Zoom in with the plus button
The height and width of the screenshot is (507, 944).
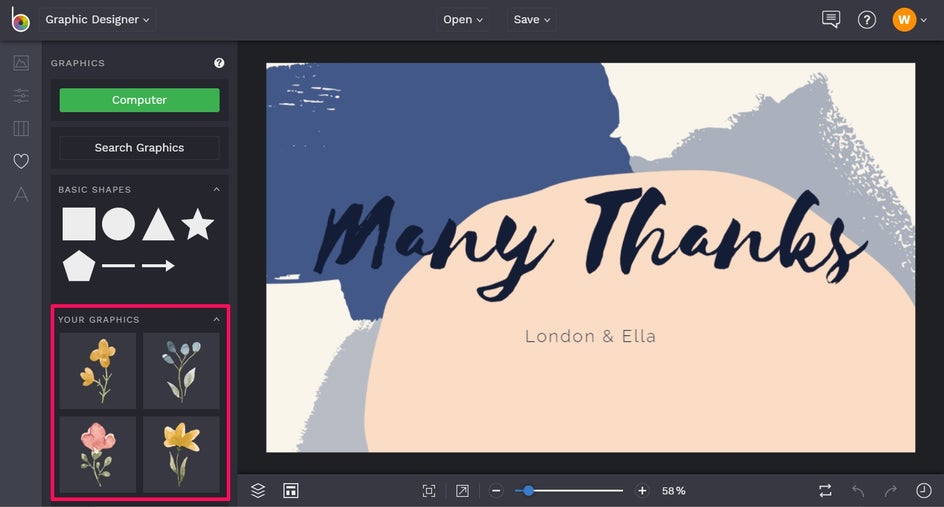pyautogui.click(x=642, y=491)
